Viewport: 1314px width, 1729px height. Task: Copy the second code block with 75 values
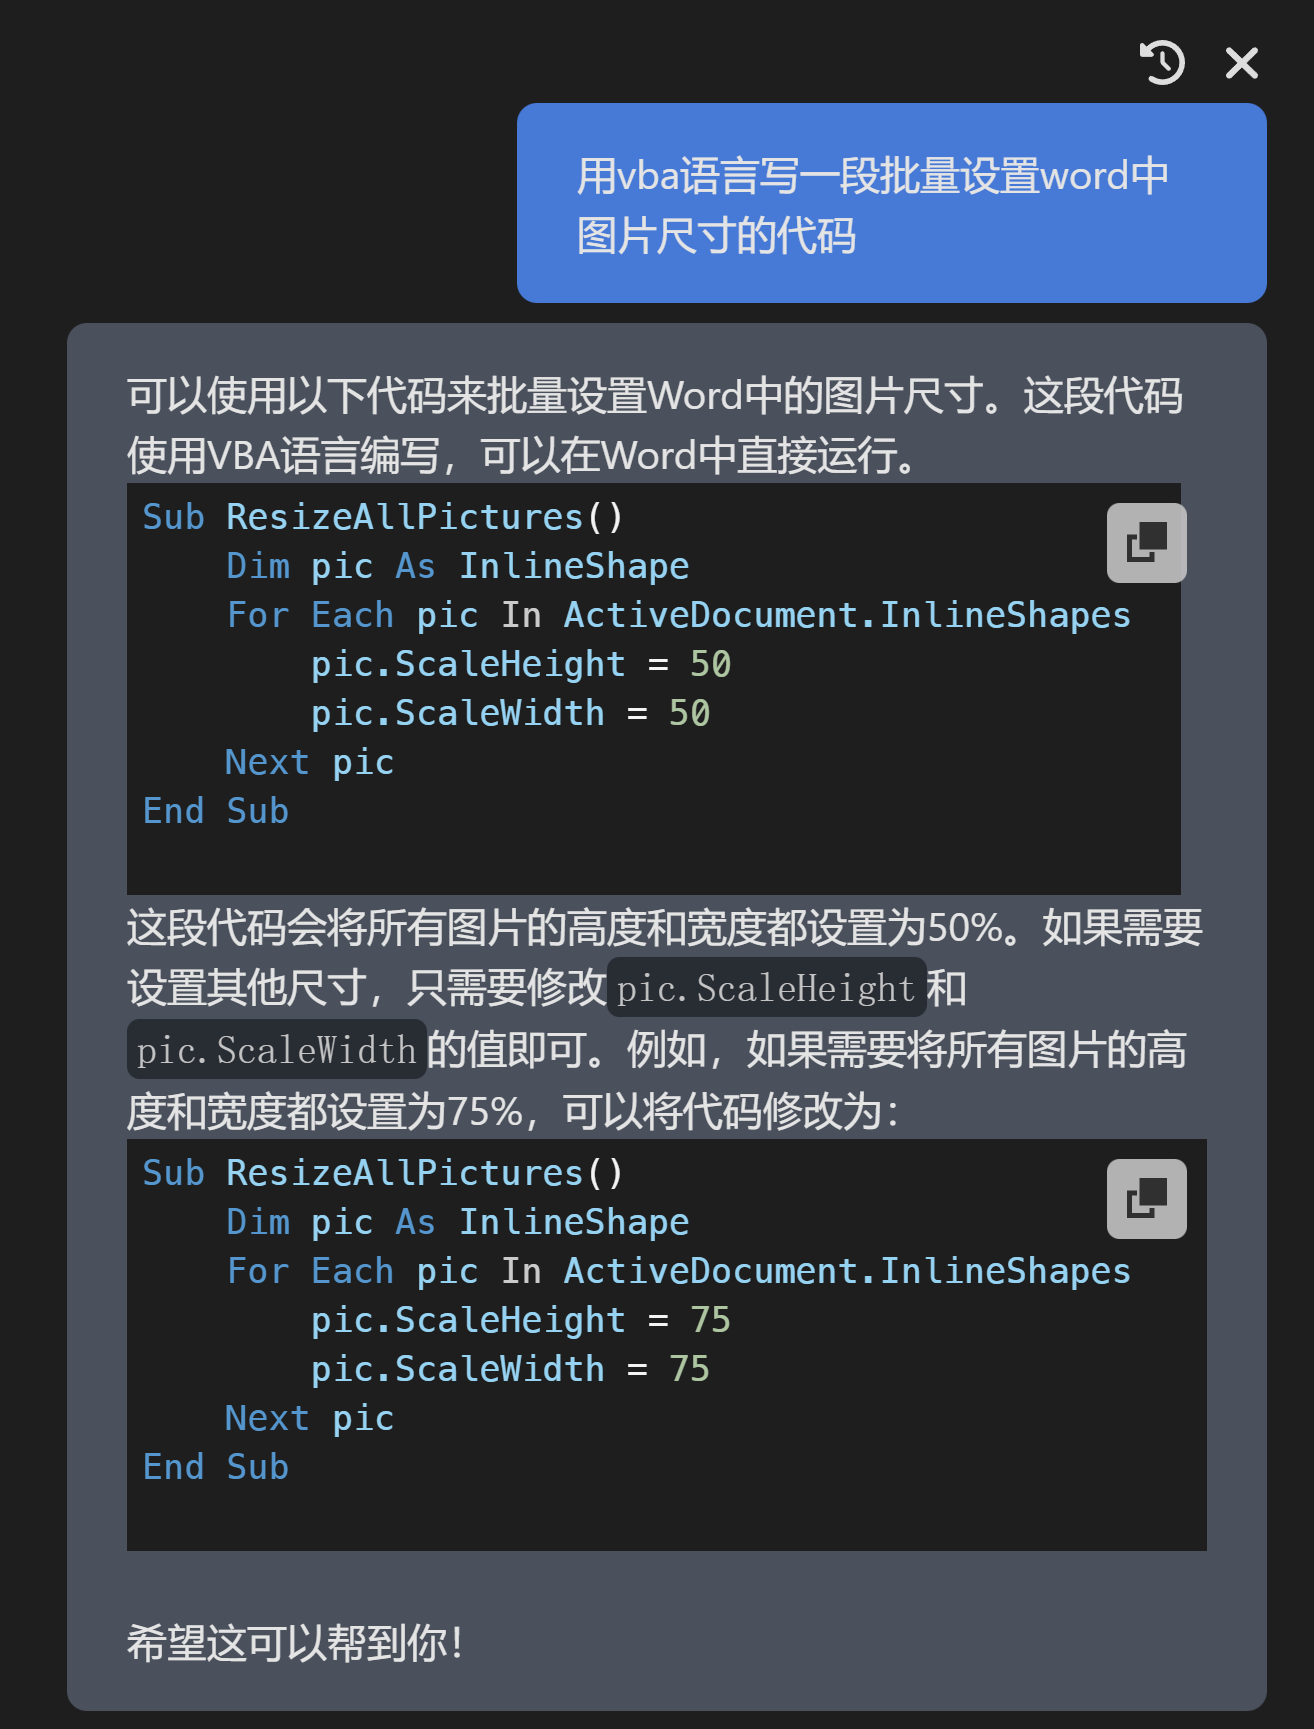[1146, 1199]
